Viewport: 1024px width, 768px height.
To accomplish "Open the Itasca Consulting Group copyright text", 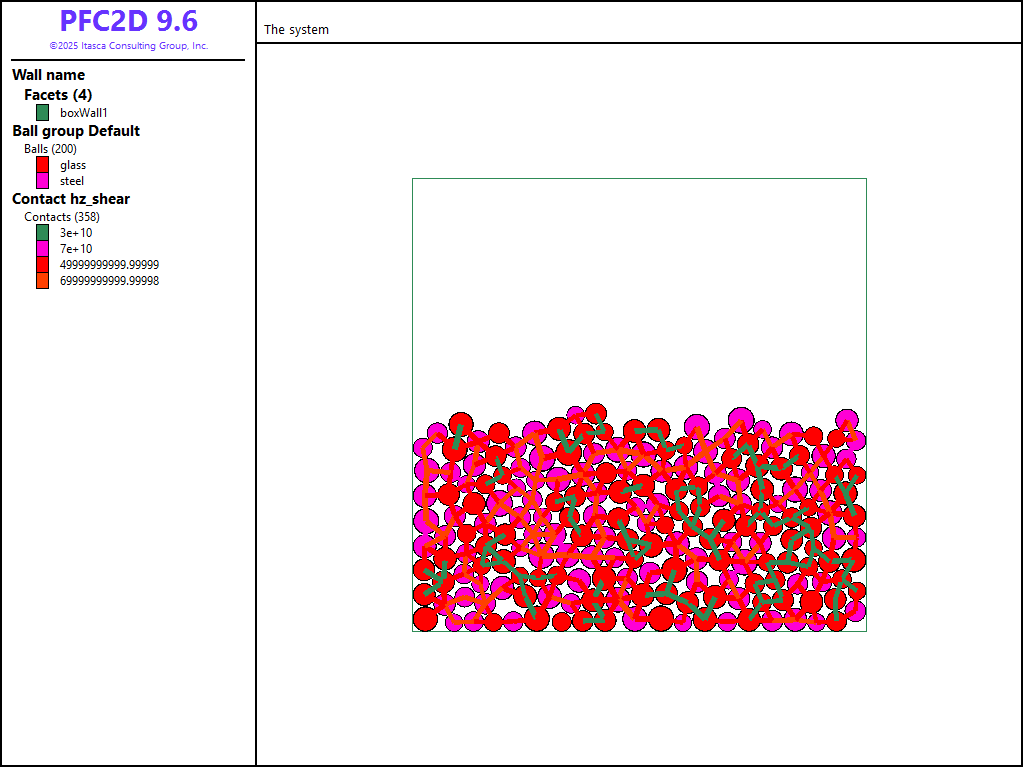I will pos(128,46).
